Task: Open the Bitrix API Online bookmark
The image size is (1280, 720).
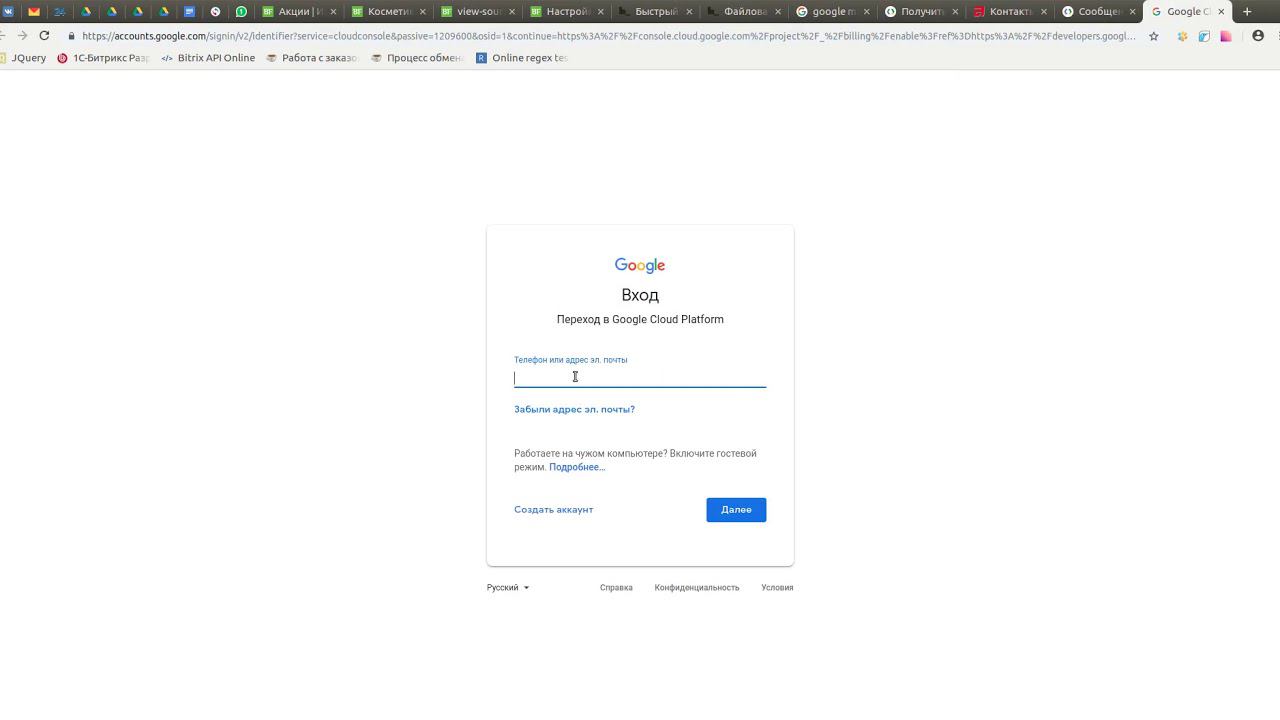Action: point(208,58)
